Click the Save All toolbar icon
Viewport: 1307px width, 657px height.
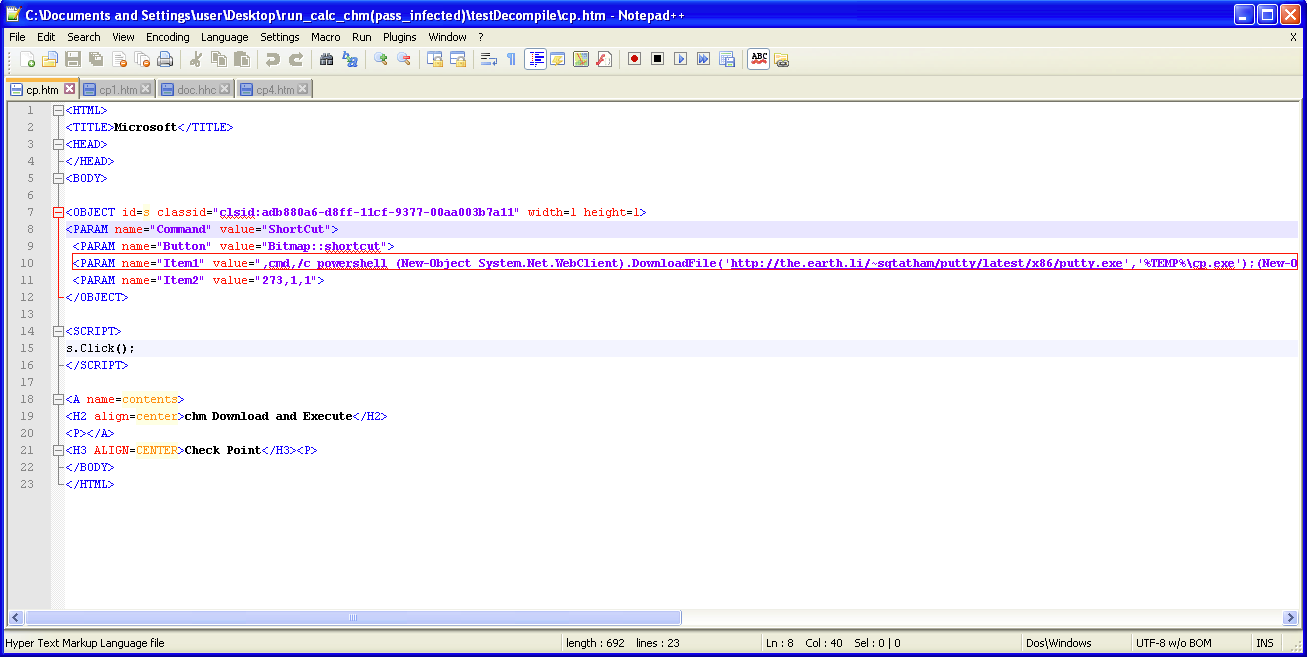click(x=96, y=59)
